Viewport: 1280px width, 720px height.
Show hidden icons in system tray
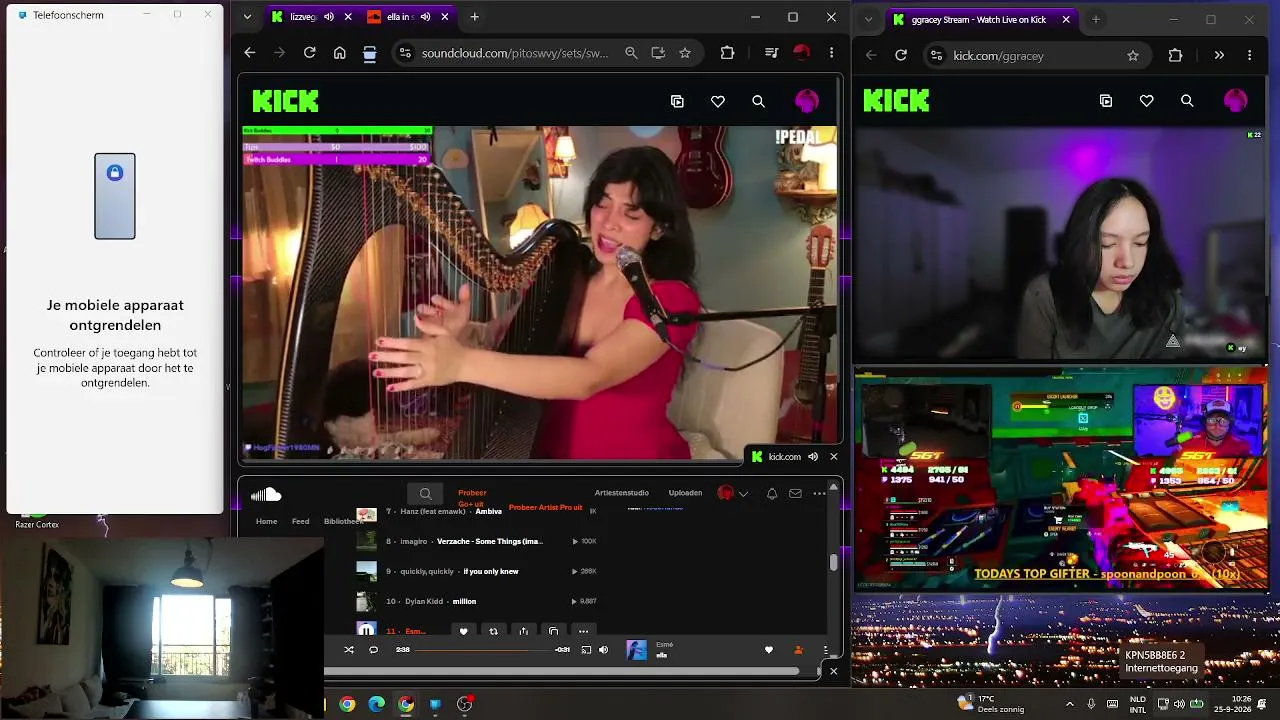point(1070,704)
